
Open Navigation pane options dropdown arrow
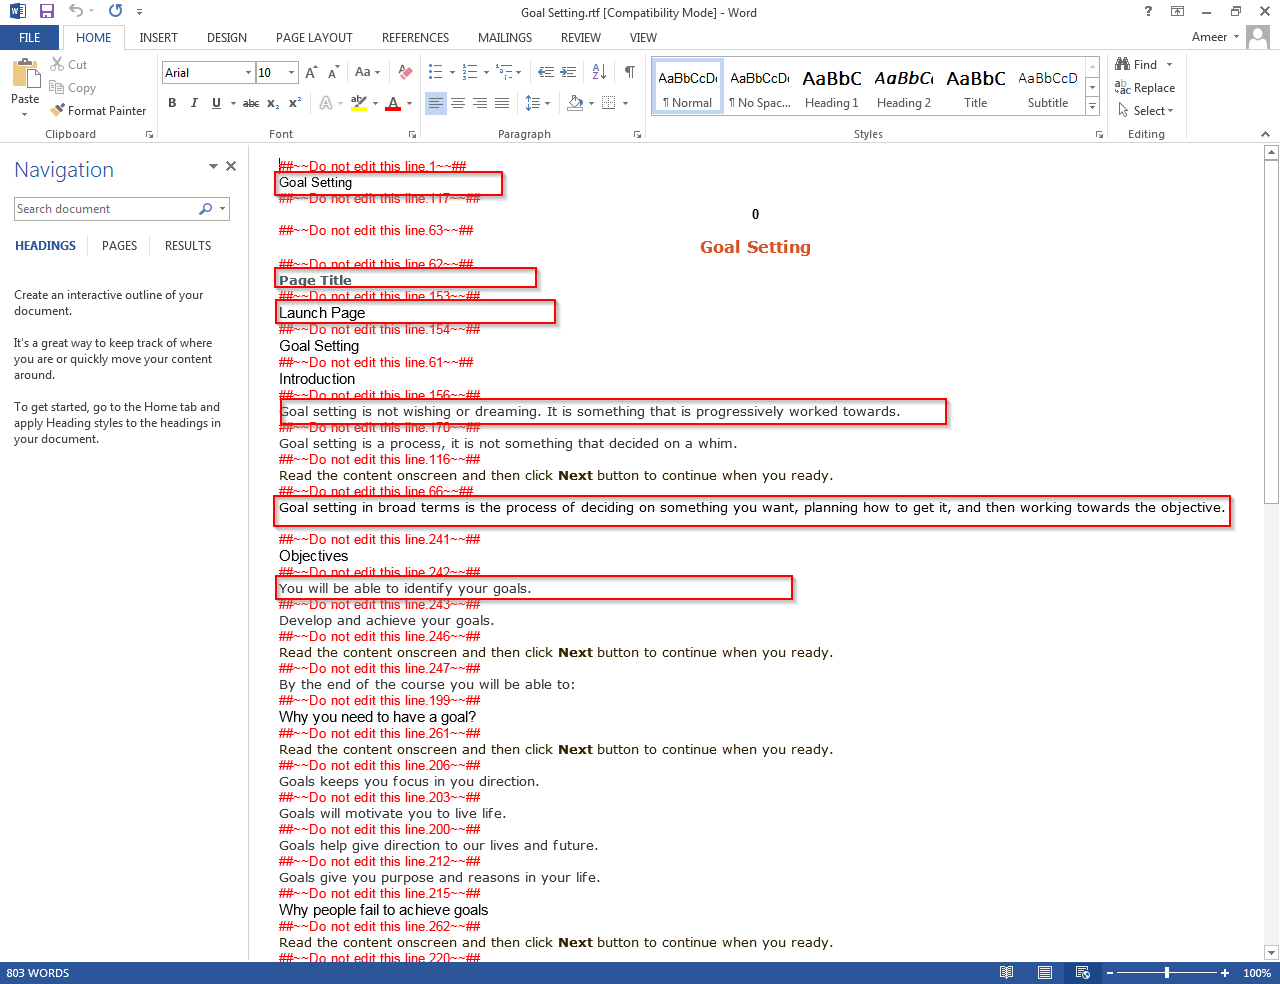point(213,166)
